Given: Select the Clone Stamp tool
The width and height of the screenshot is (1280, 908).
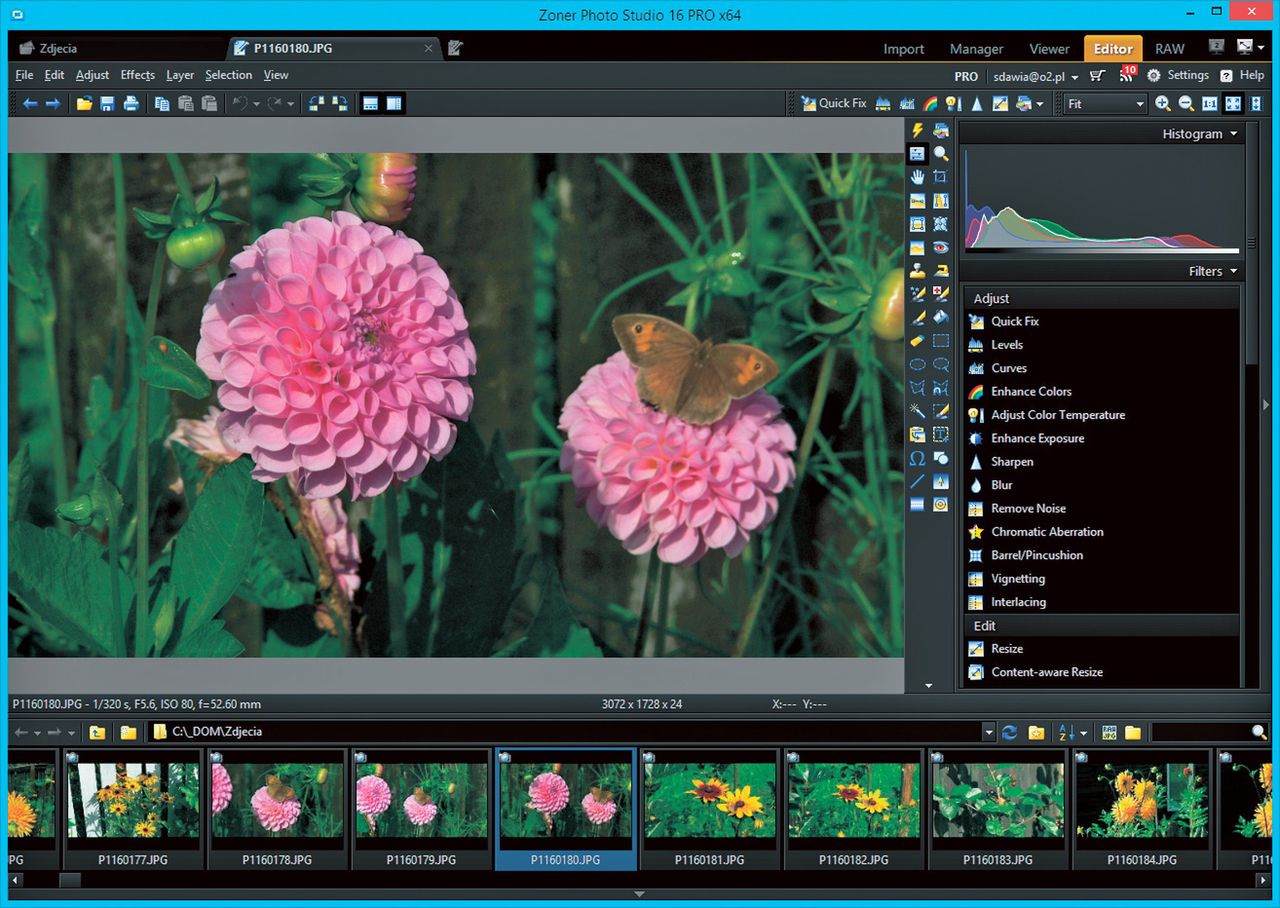Looking at the screenshot, I should 917,271.
